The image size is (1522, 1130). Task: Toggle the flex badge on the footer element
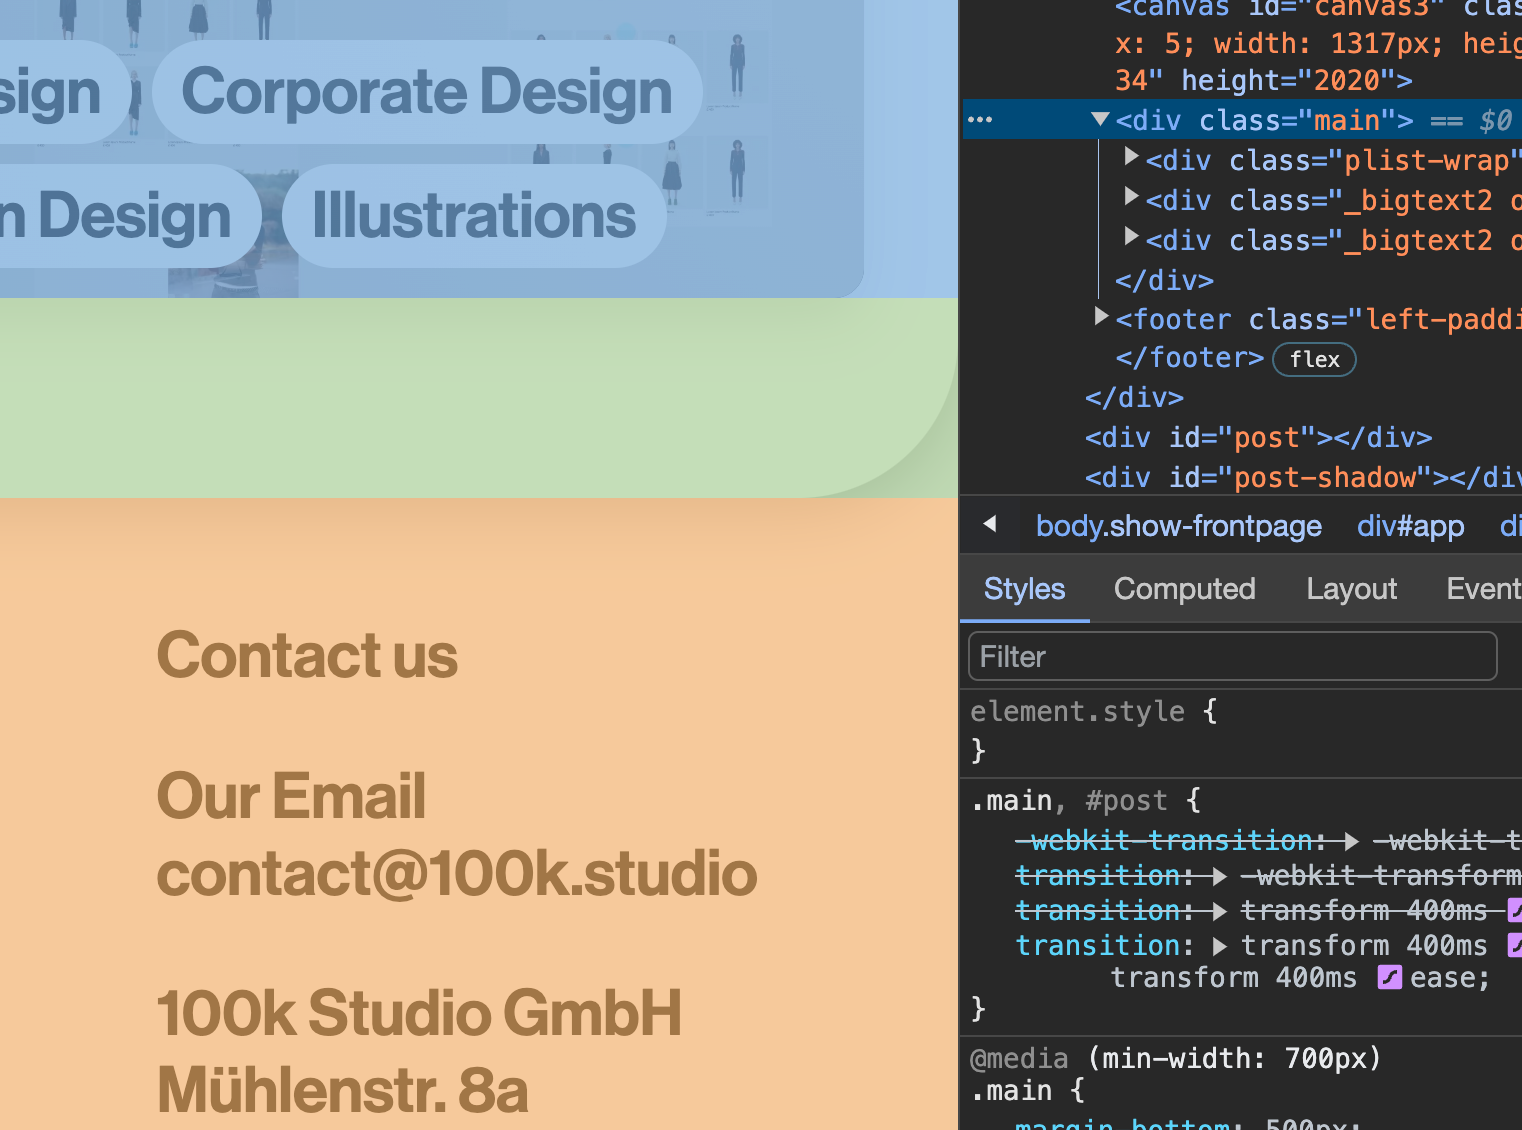coord(1313,359)
